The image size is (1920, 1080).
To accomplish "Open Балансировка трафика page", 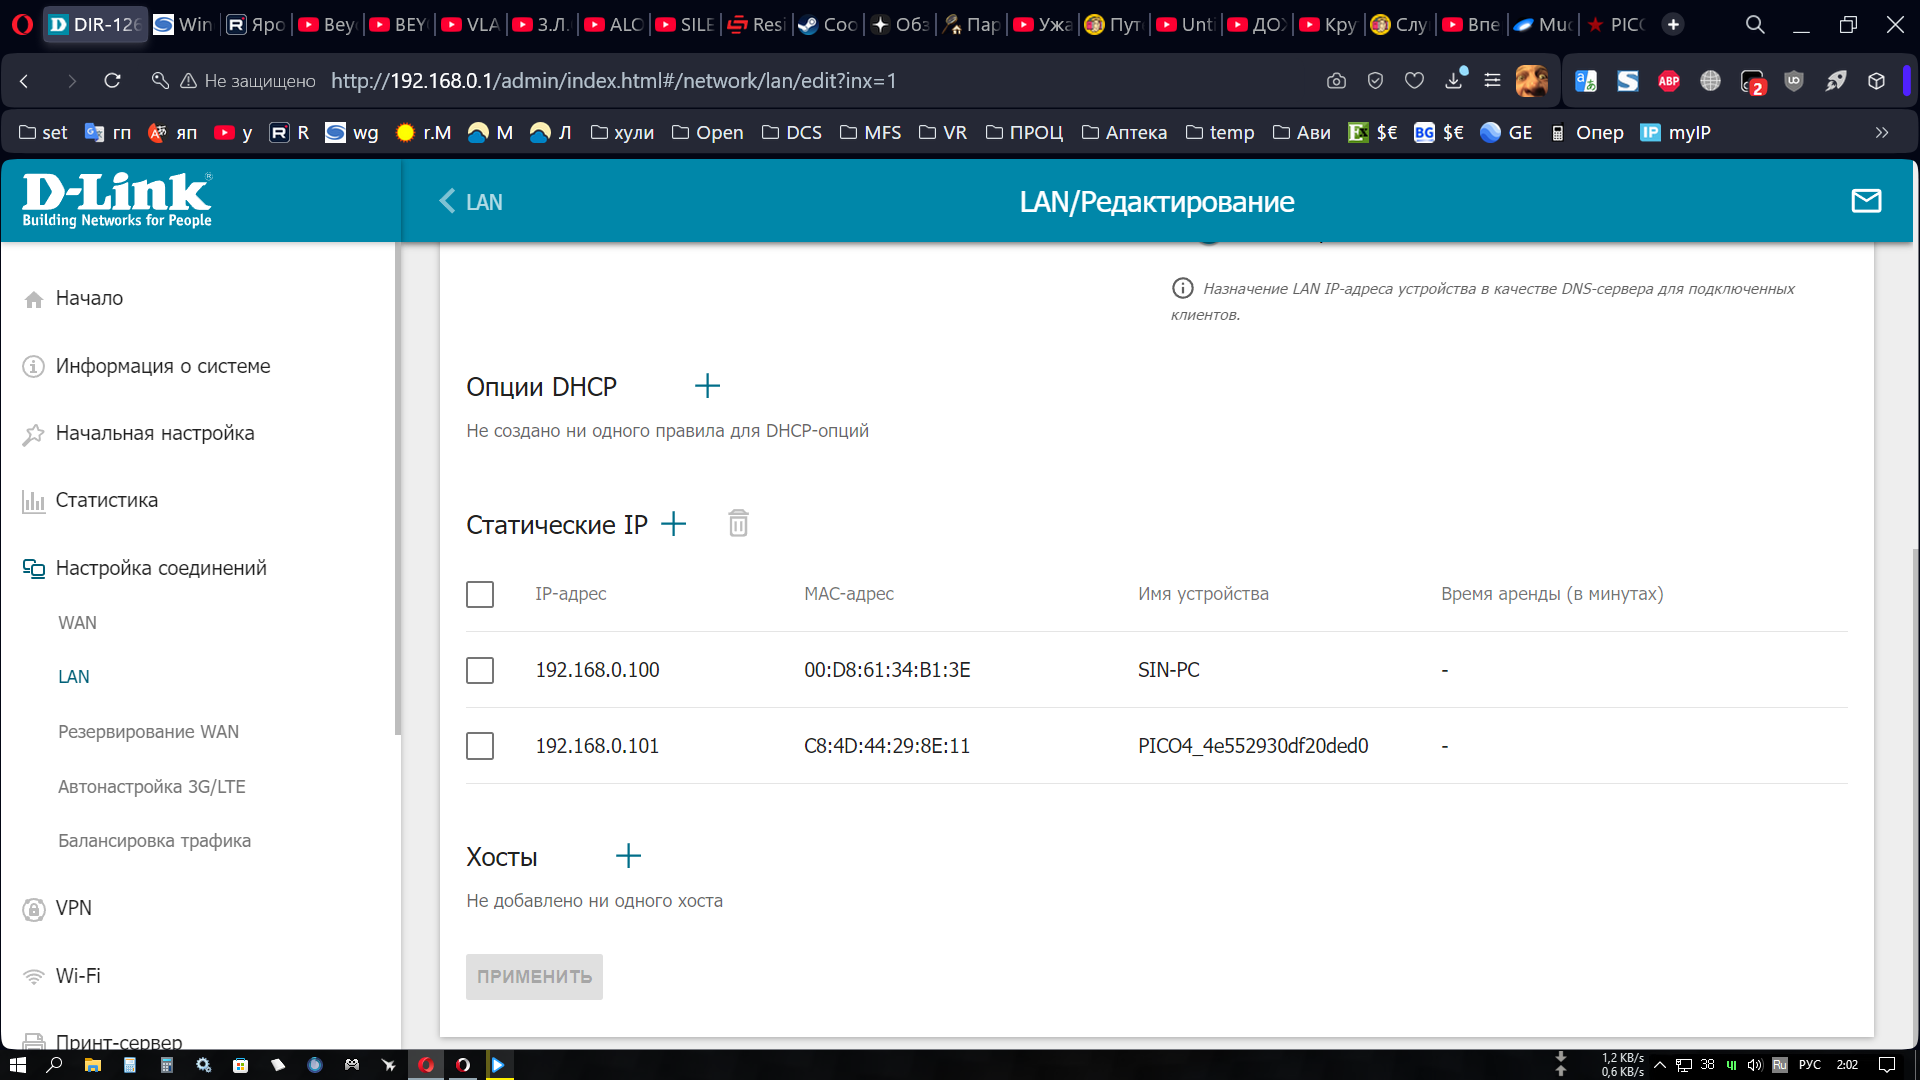I will [x=154, y=841].
